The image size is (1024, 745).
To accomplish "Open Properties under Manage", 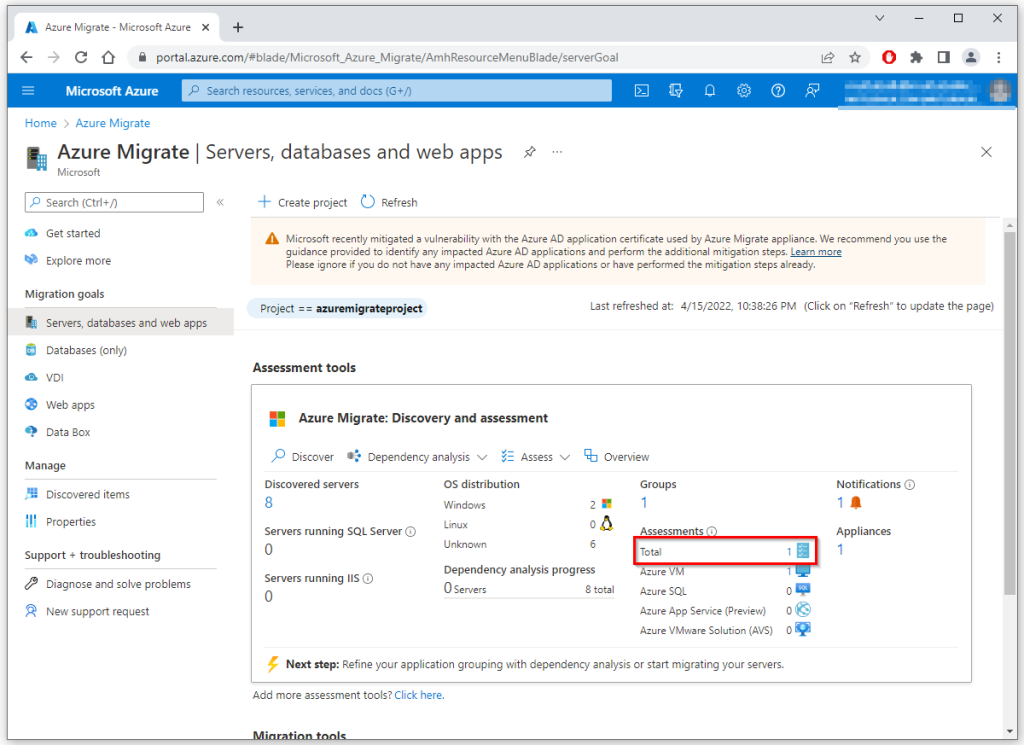I will coord(71,522).
